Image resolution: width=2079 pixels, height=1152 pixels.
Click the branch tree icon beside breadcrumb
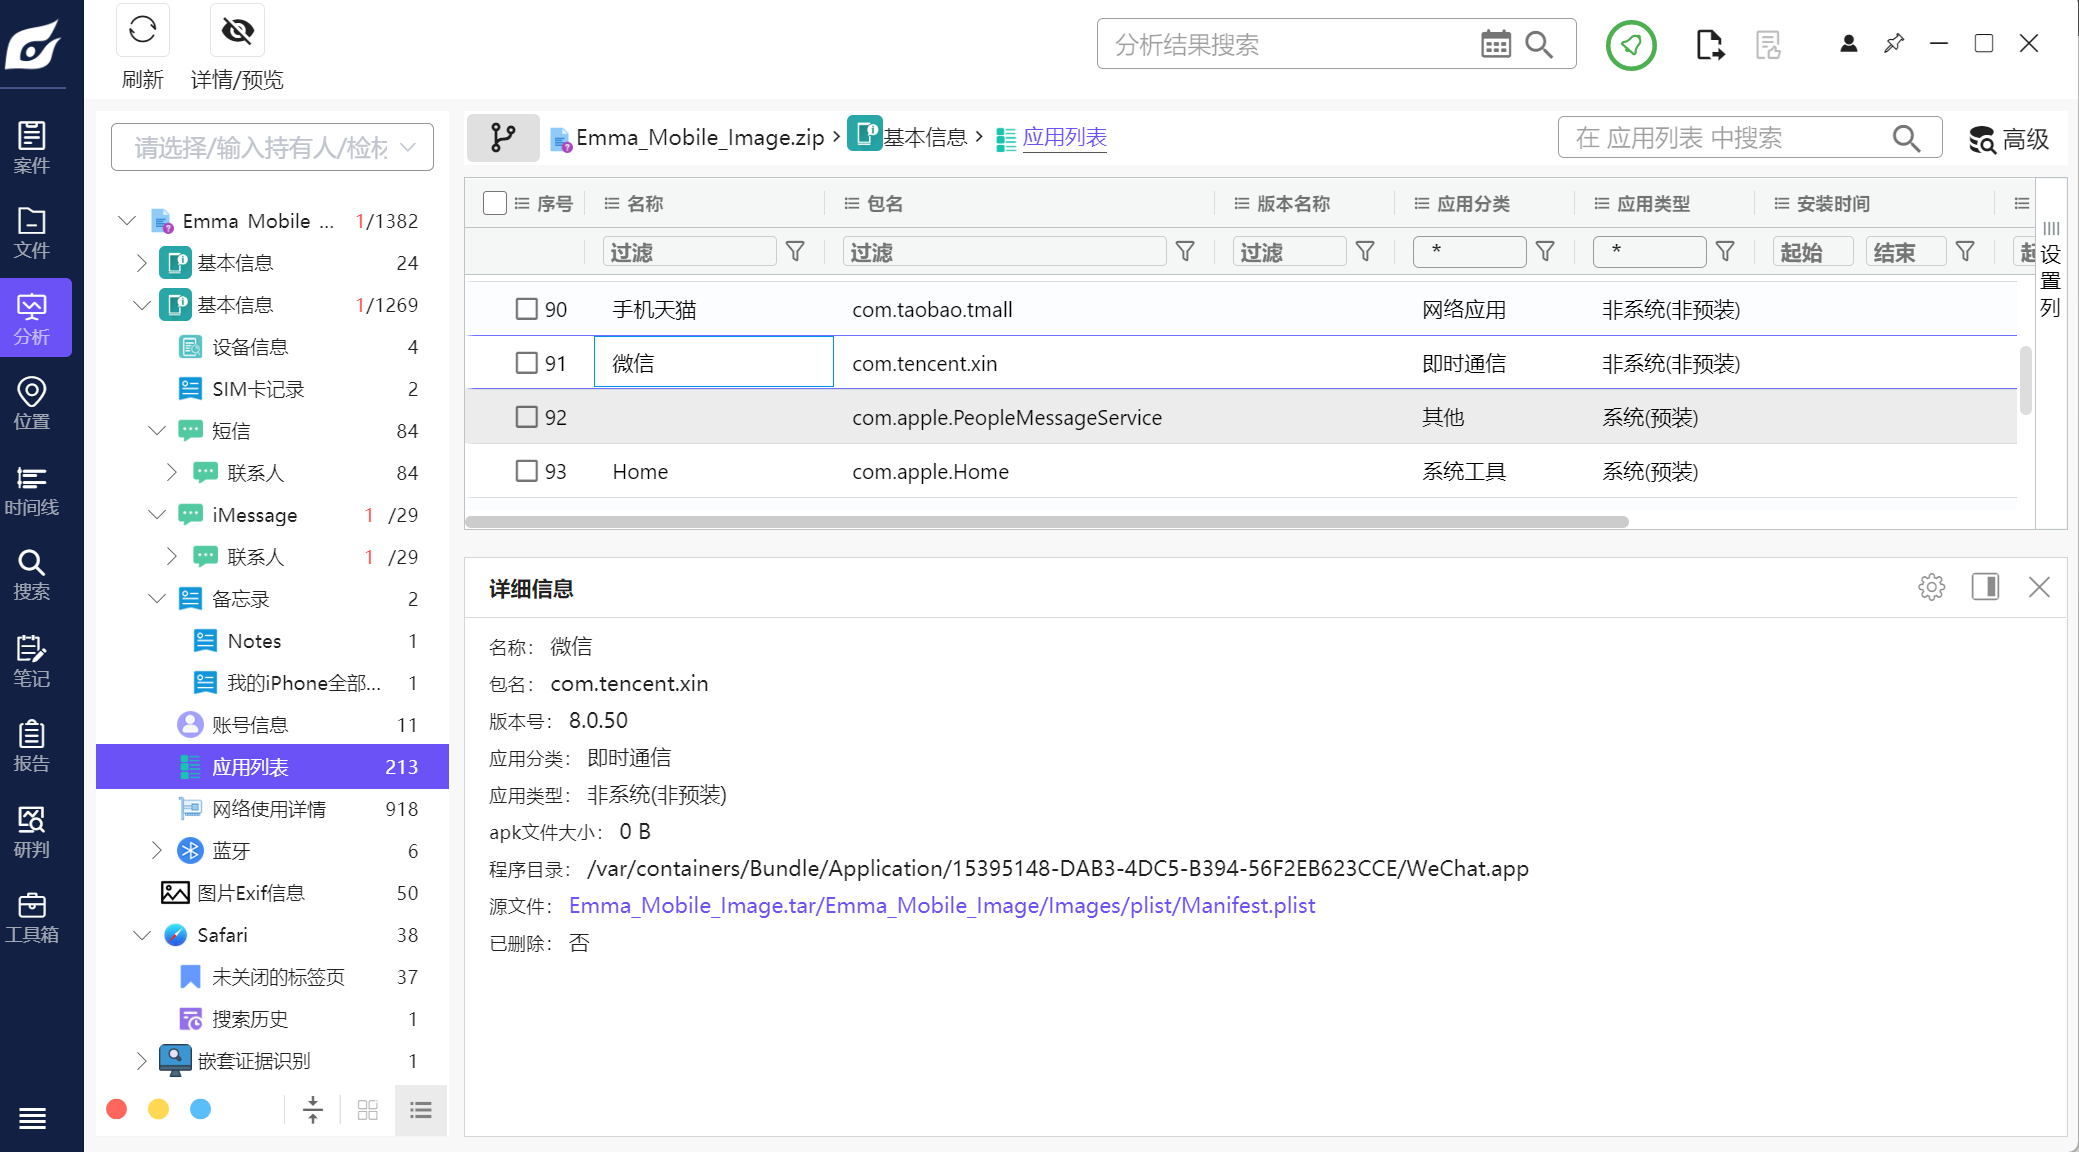(x=503, y=138)
